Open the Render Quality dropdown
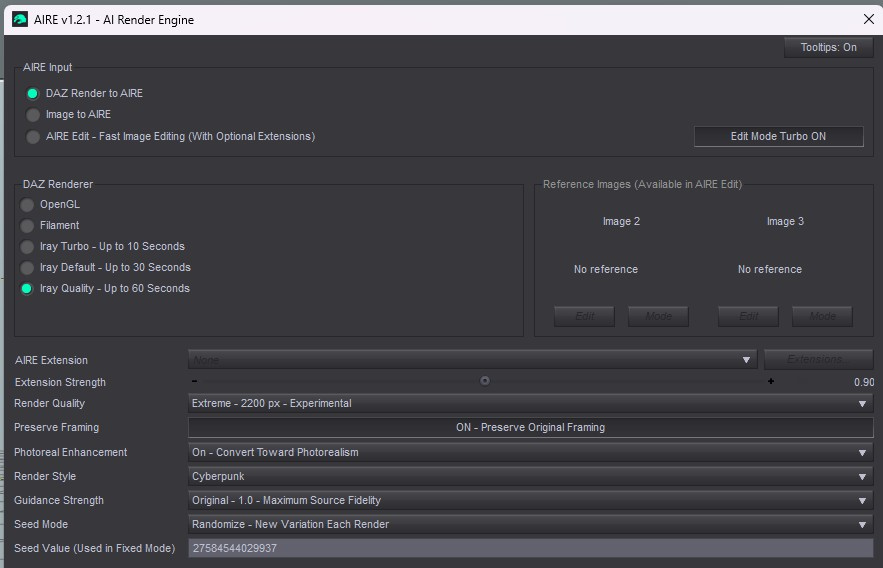883x568 pixels. (x=530, y=403)
